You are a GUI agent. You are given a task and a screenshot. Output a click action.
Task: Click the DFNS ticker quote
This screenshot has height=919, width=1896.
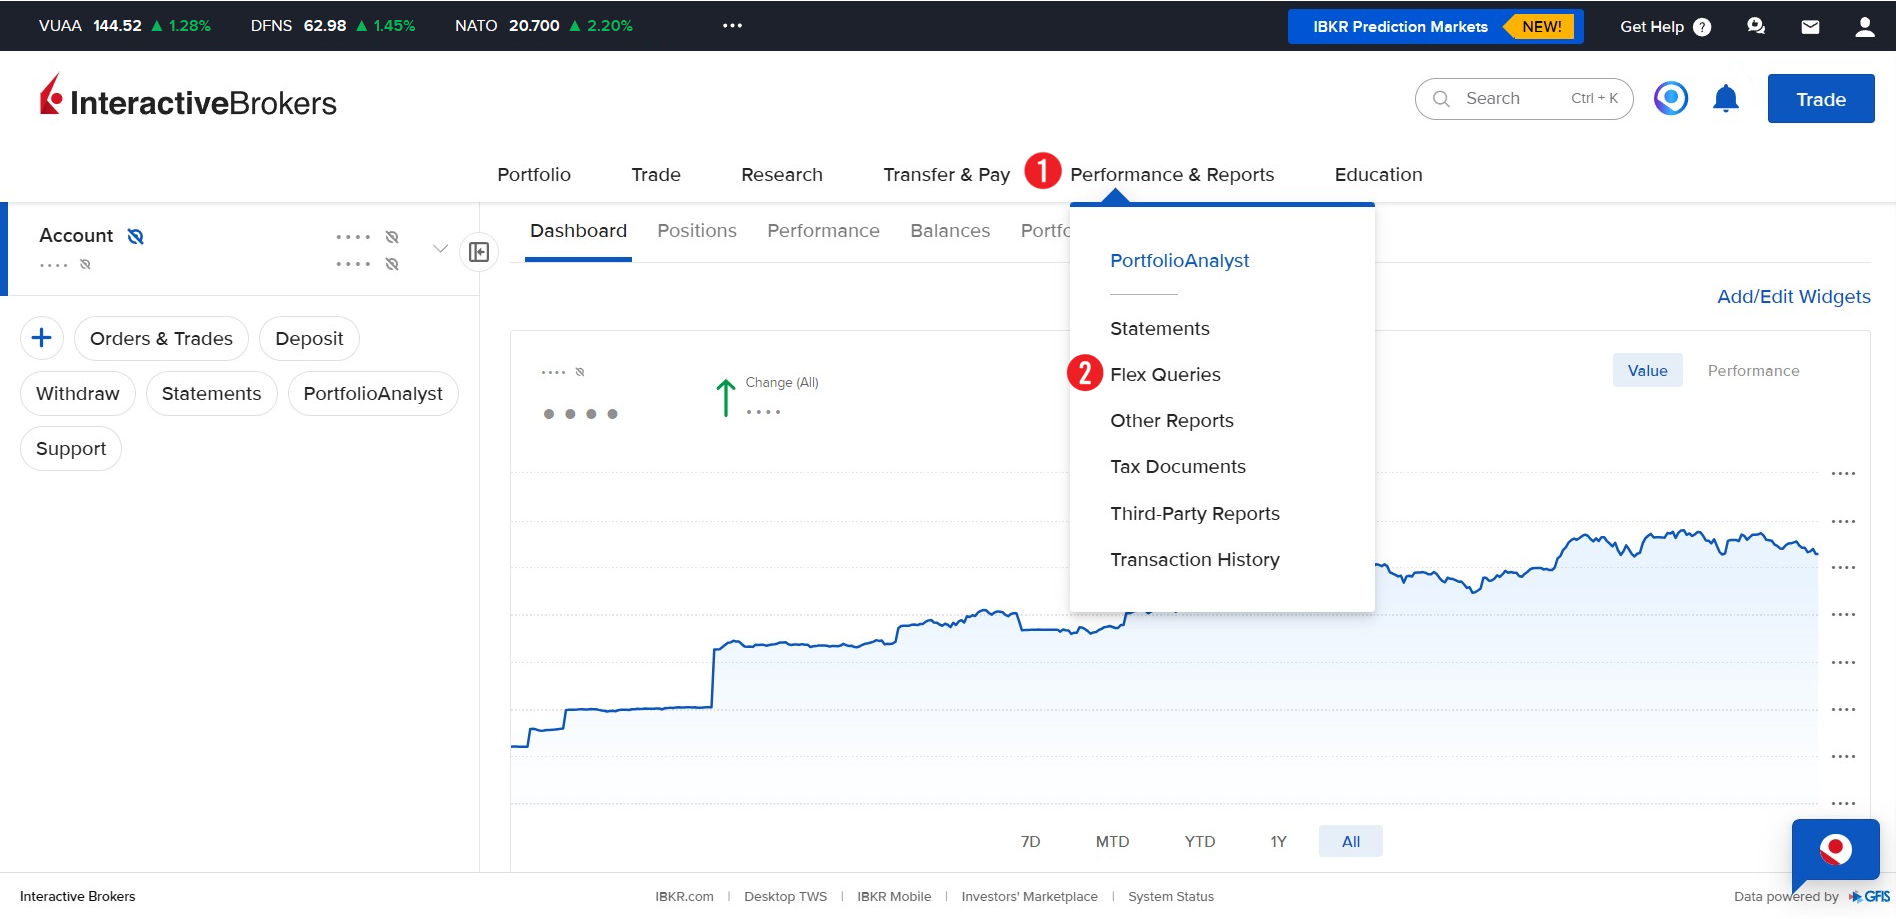pos(333,26)
